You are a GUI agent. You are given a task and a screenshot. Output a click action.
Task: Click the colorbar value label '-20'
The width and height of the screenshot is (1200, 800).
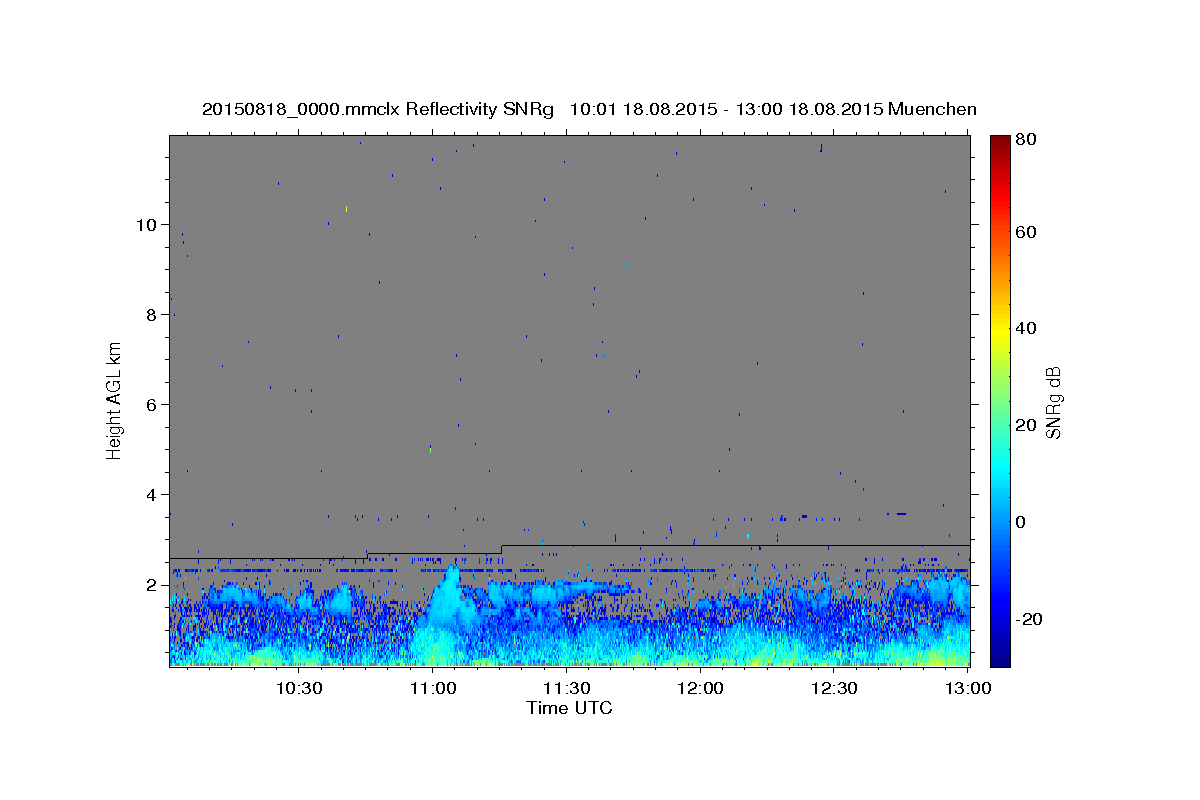(1030, 619)
